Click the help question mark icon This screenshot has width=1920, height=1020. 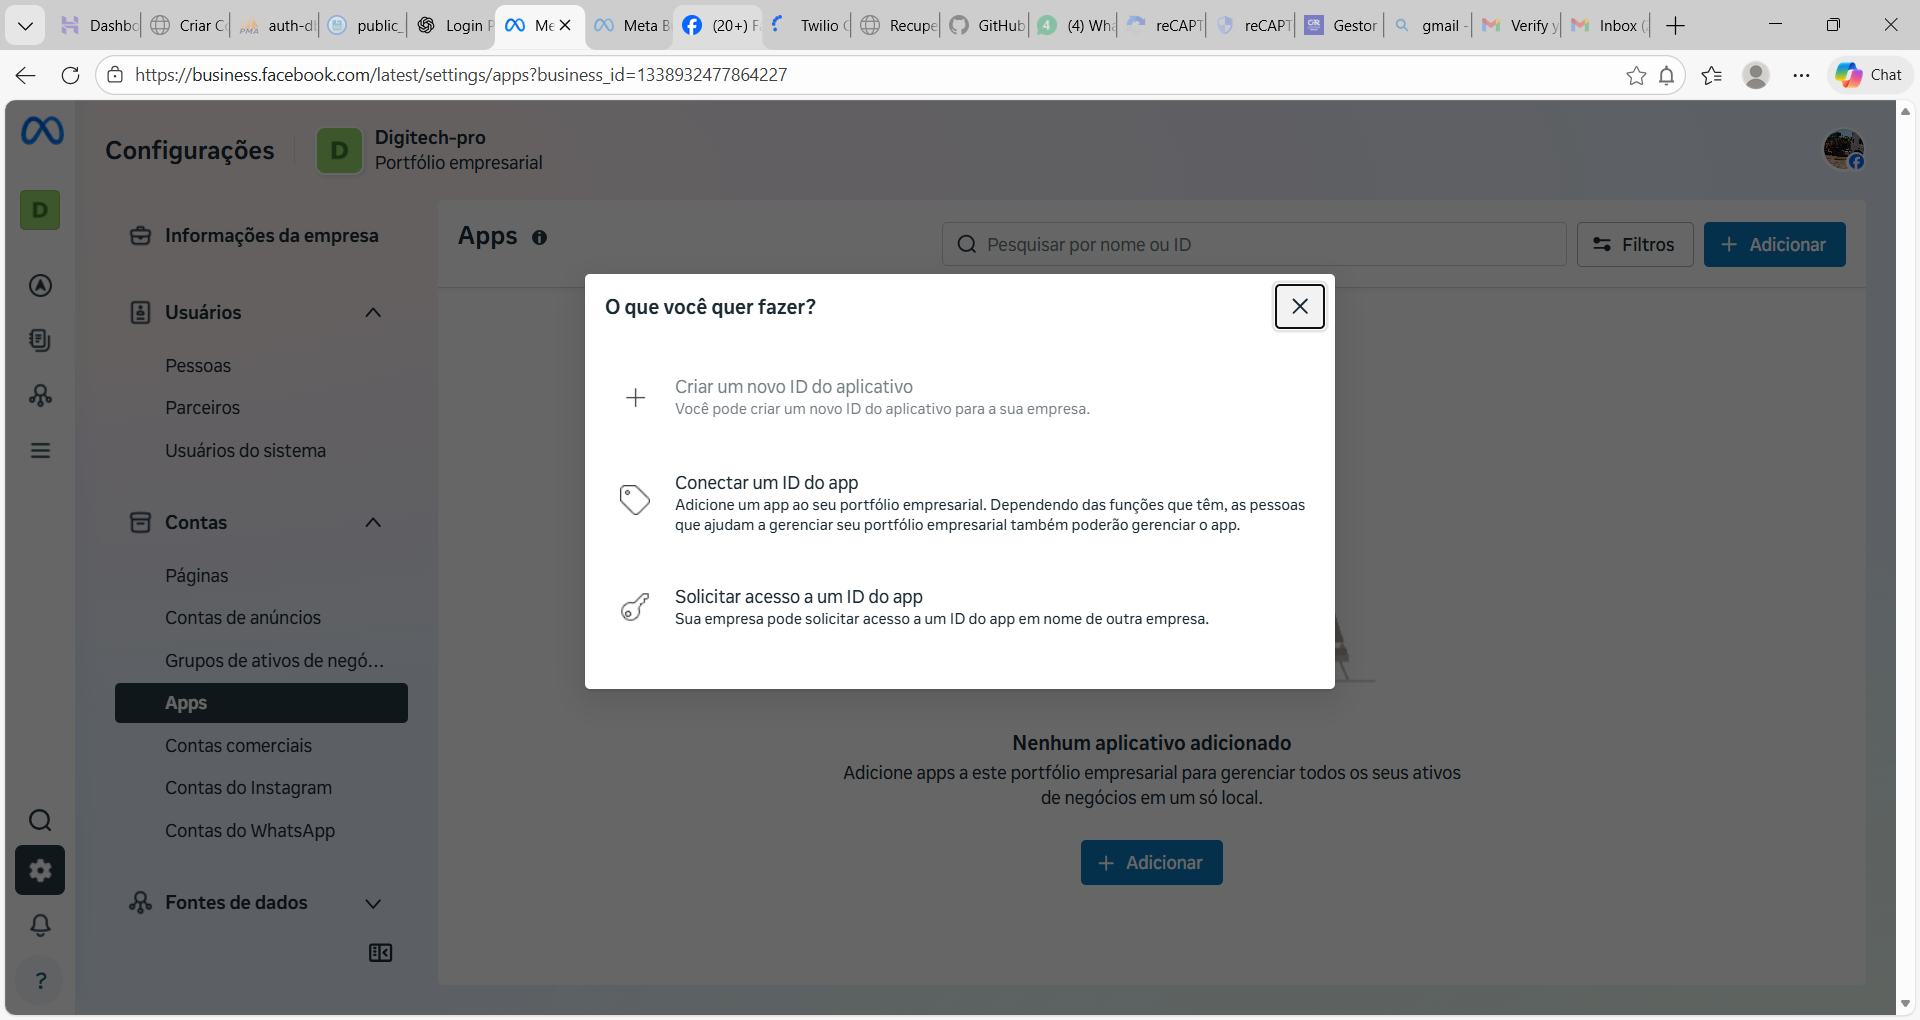coord(40,981)
